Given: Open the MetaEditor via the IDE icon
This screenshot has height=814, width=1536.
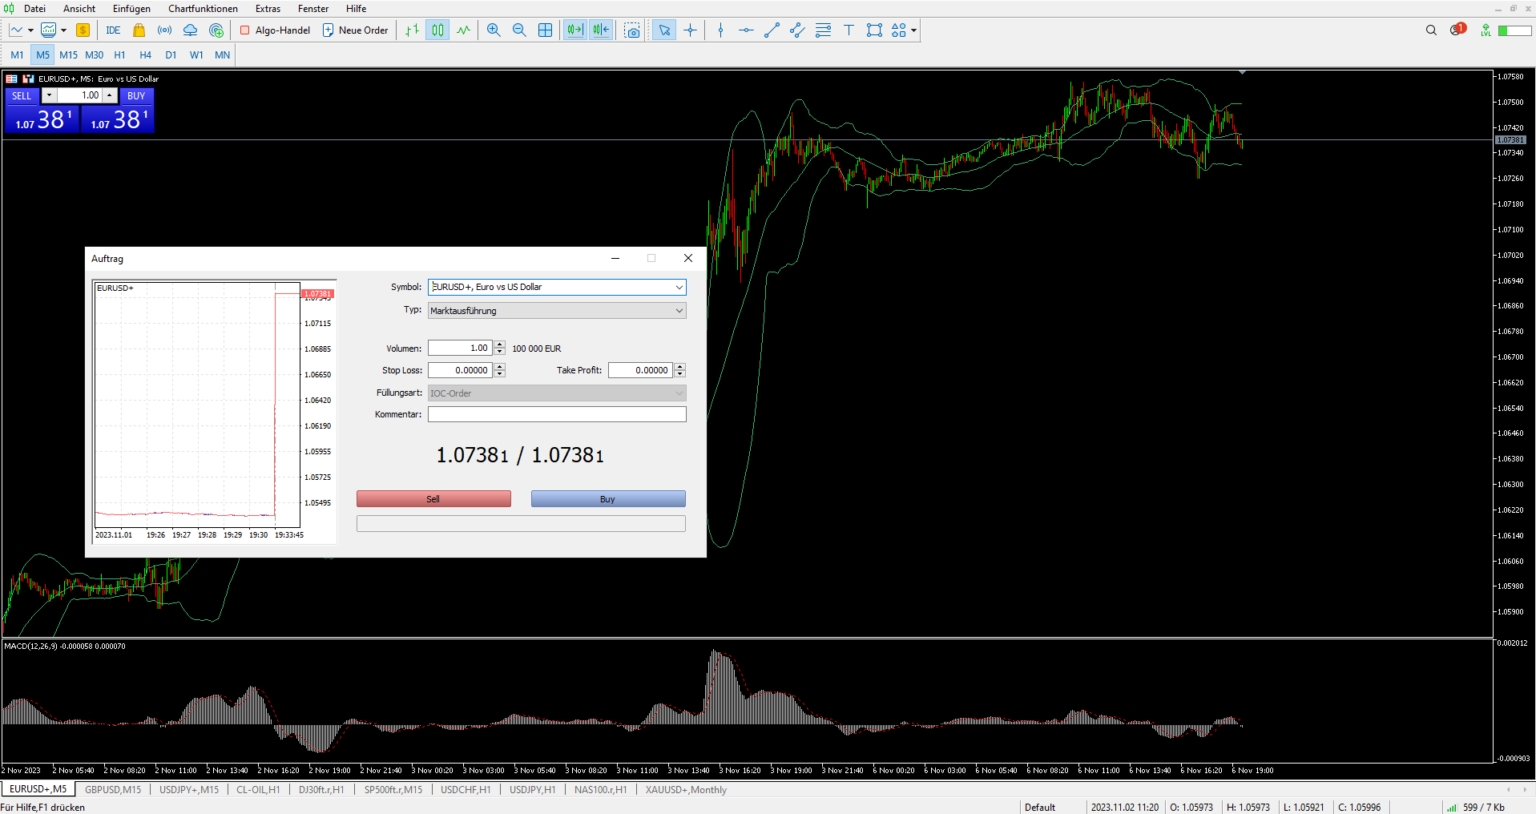Looking at the screenshot, I should (x=113, y=30).
